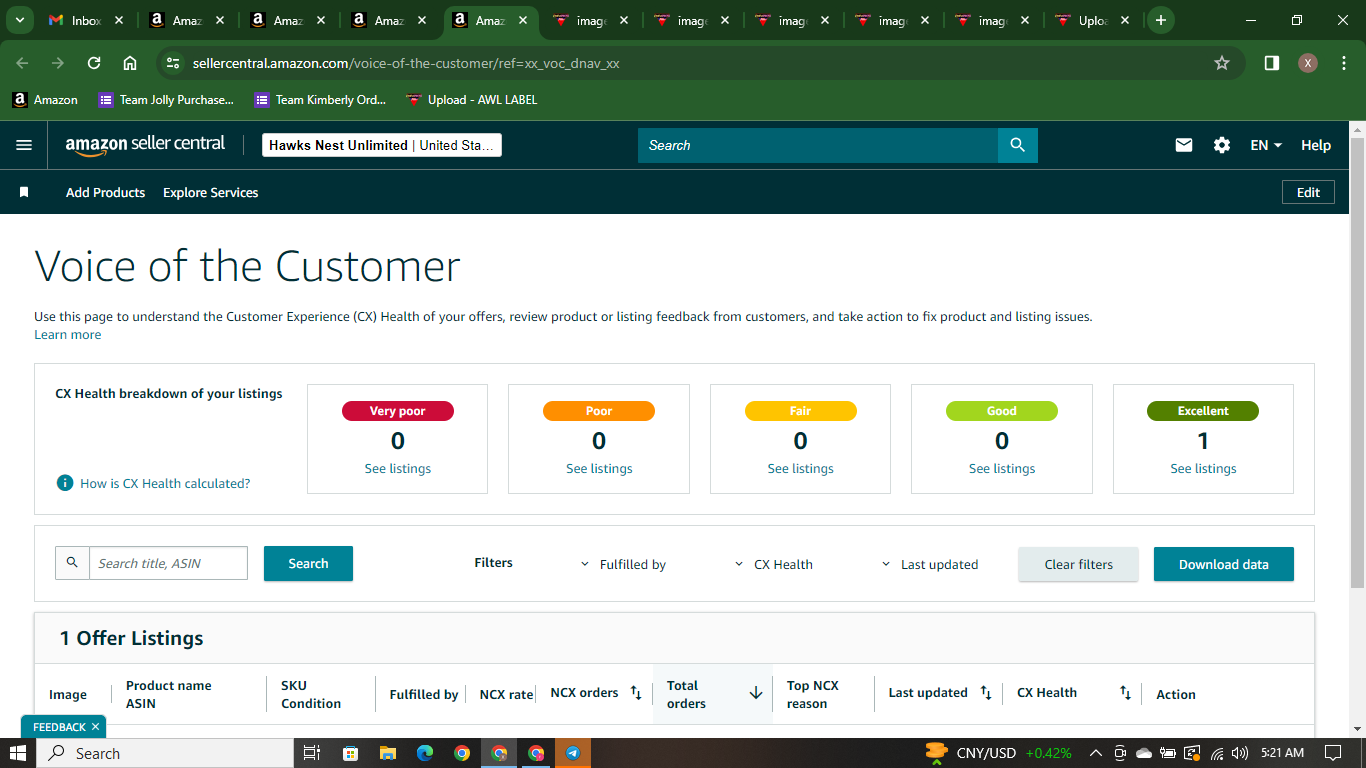Image resolution: width=1366 pixels, height=768 pixels.
Task: Open Microsoft Edge from the taskbar
Action: (424, 753)
